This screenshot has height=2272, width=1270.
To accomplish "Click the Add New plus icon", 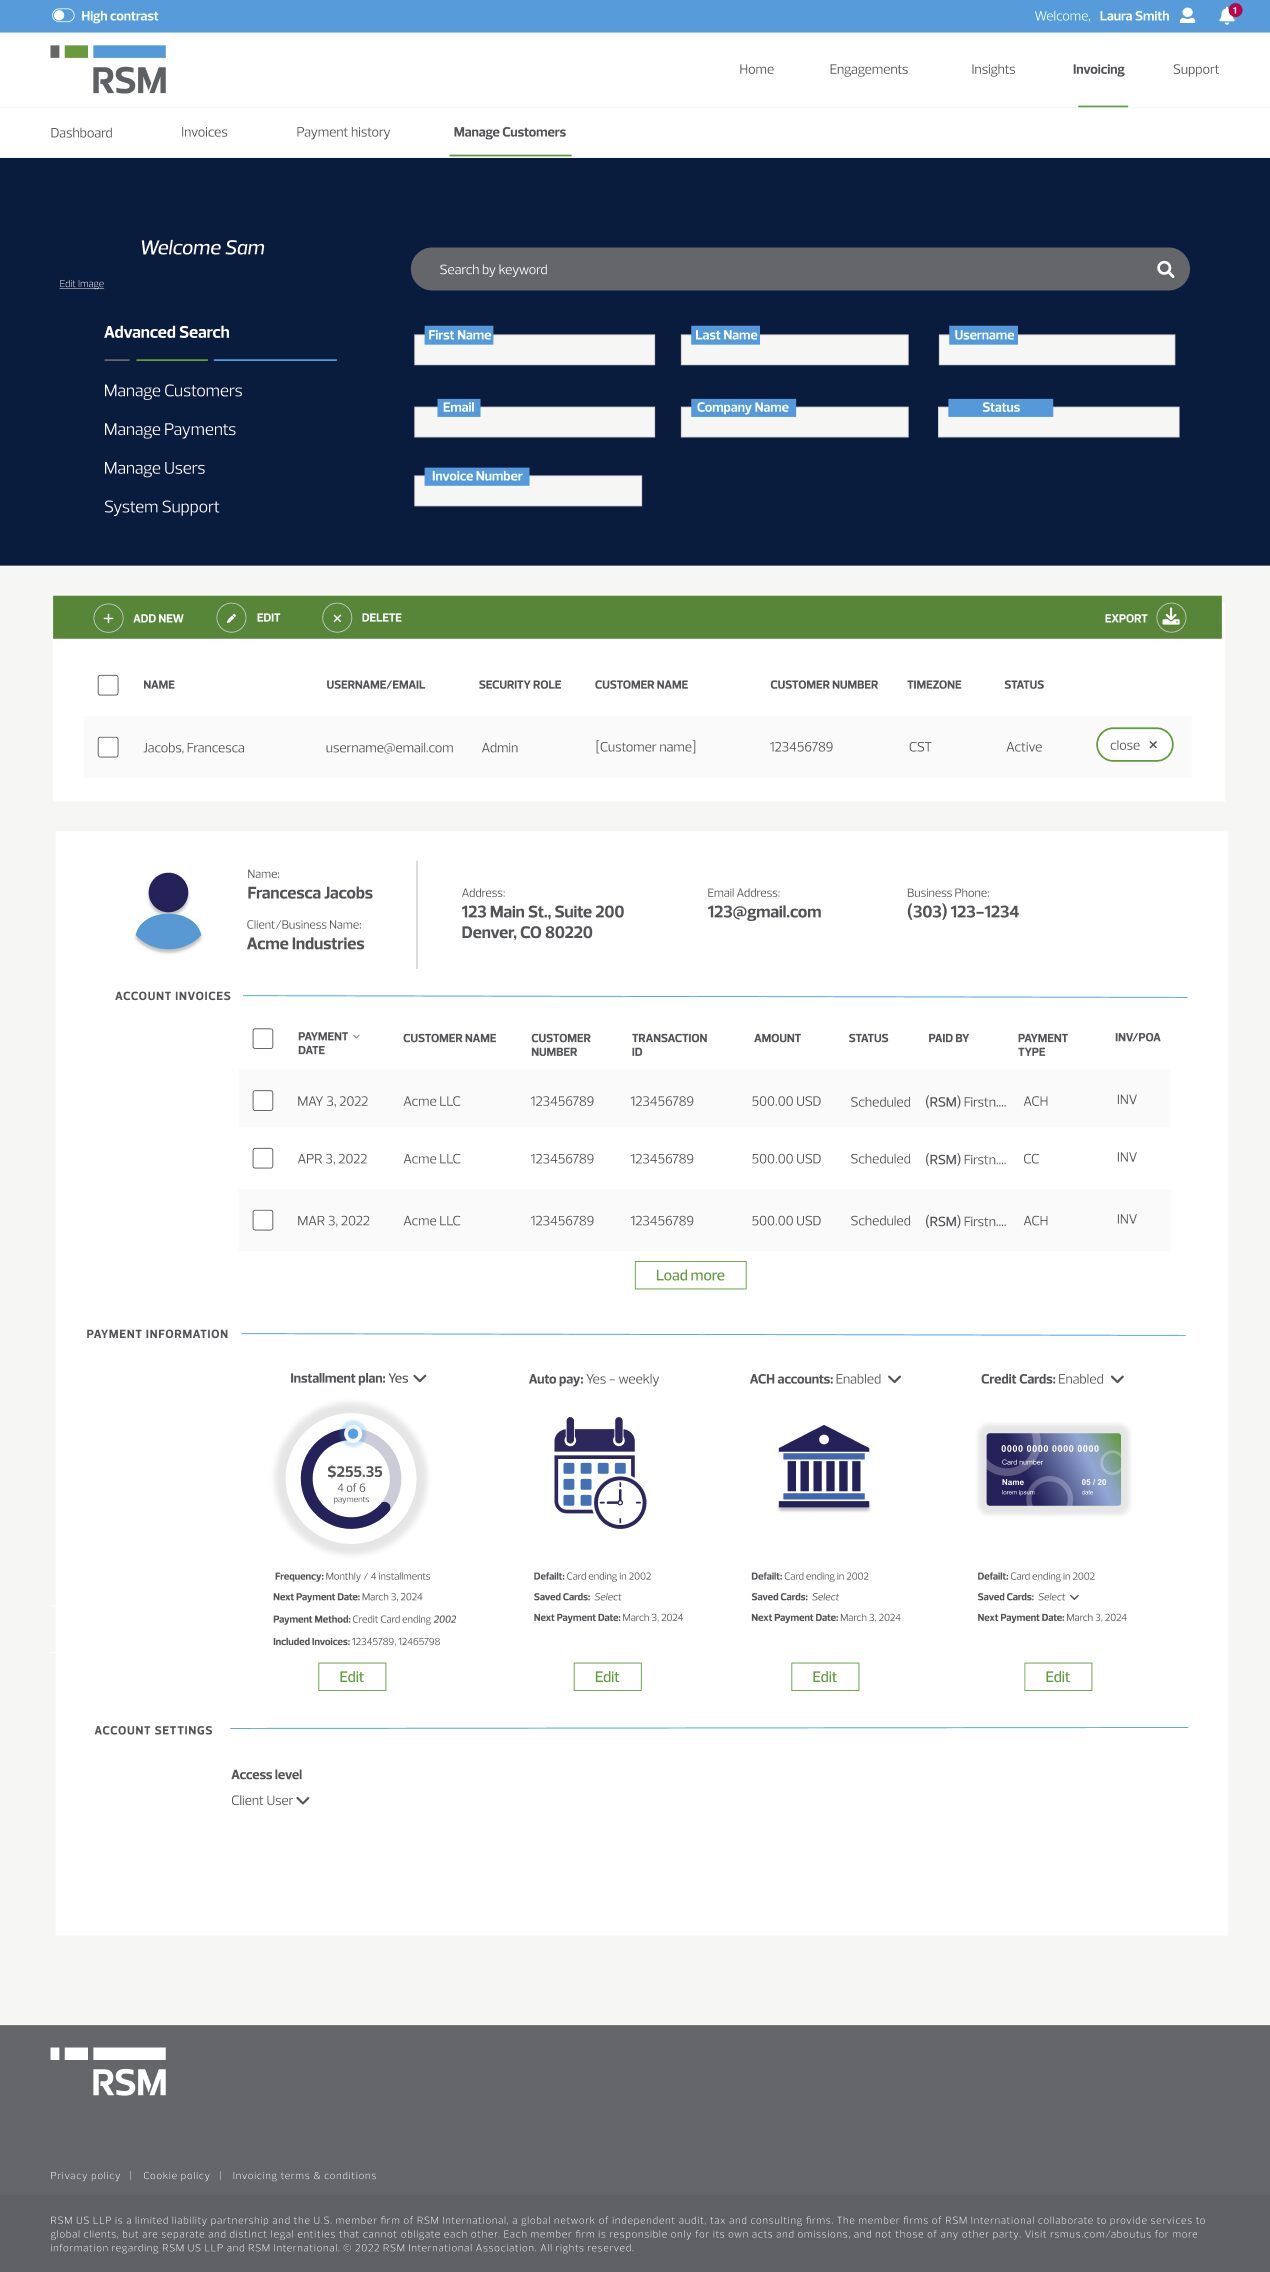I will click(108, 618).
